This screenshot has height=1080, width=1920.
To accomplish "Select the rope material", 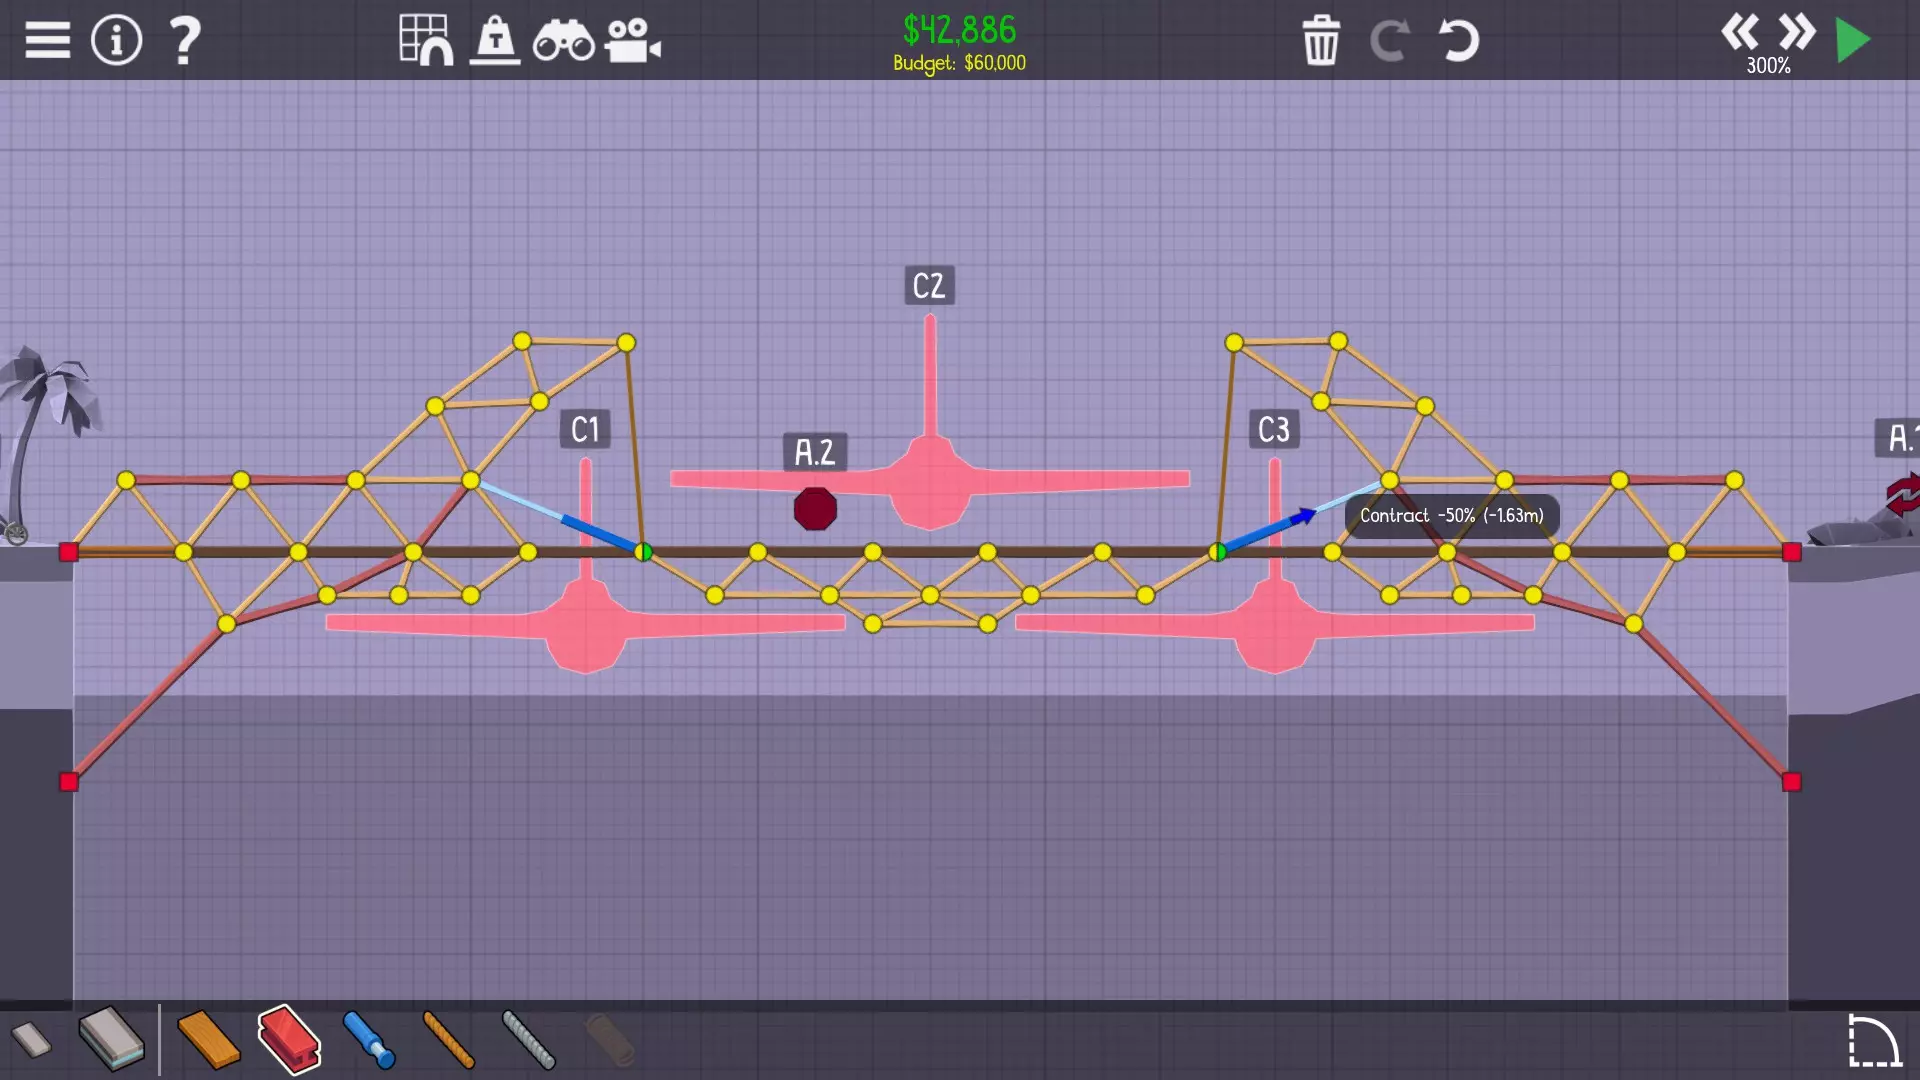I will coord(448,1040).
